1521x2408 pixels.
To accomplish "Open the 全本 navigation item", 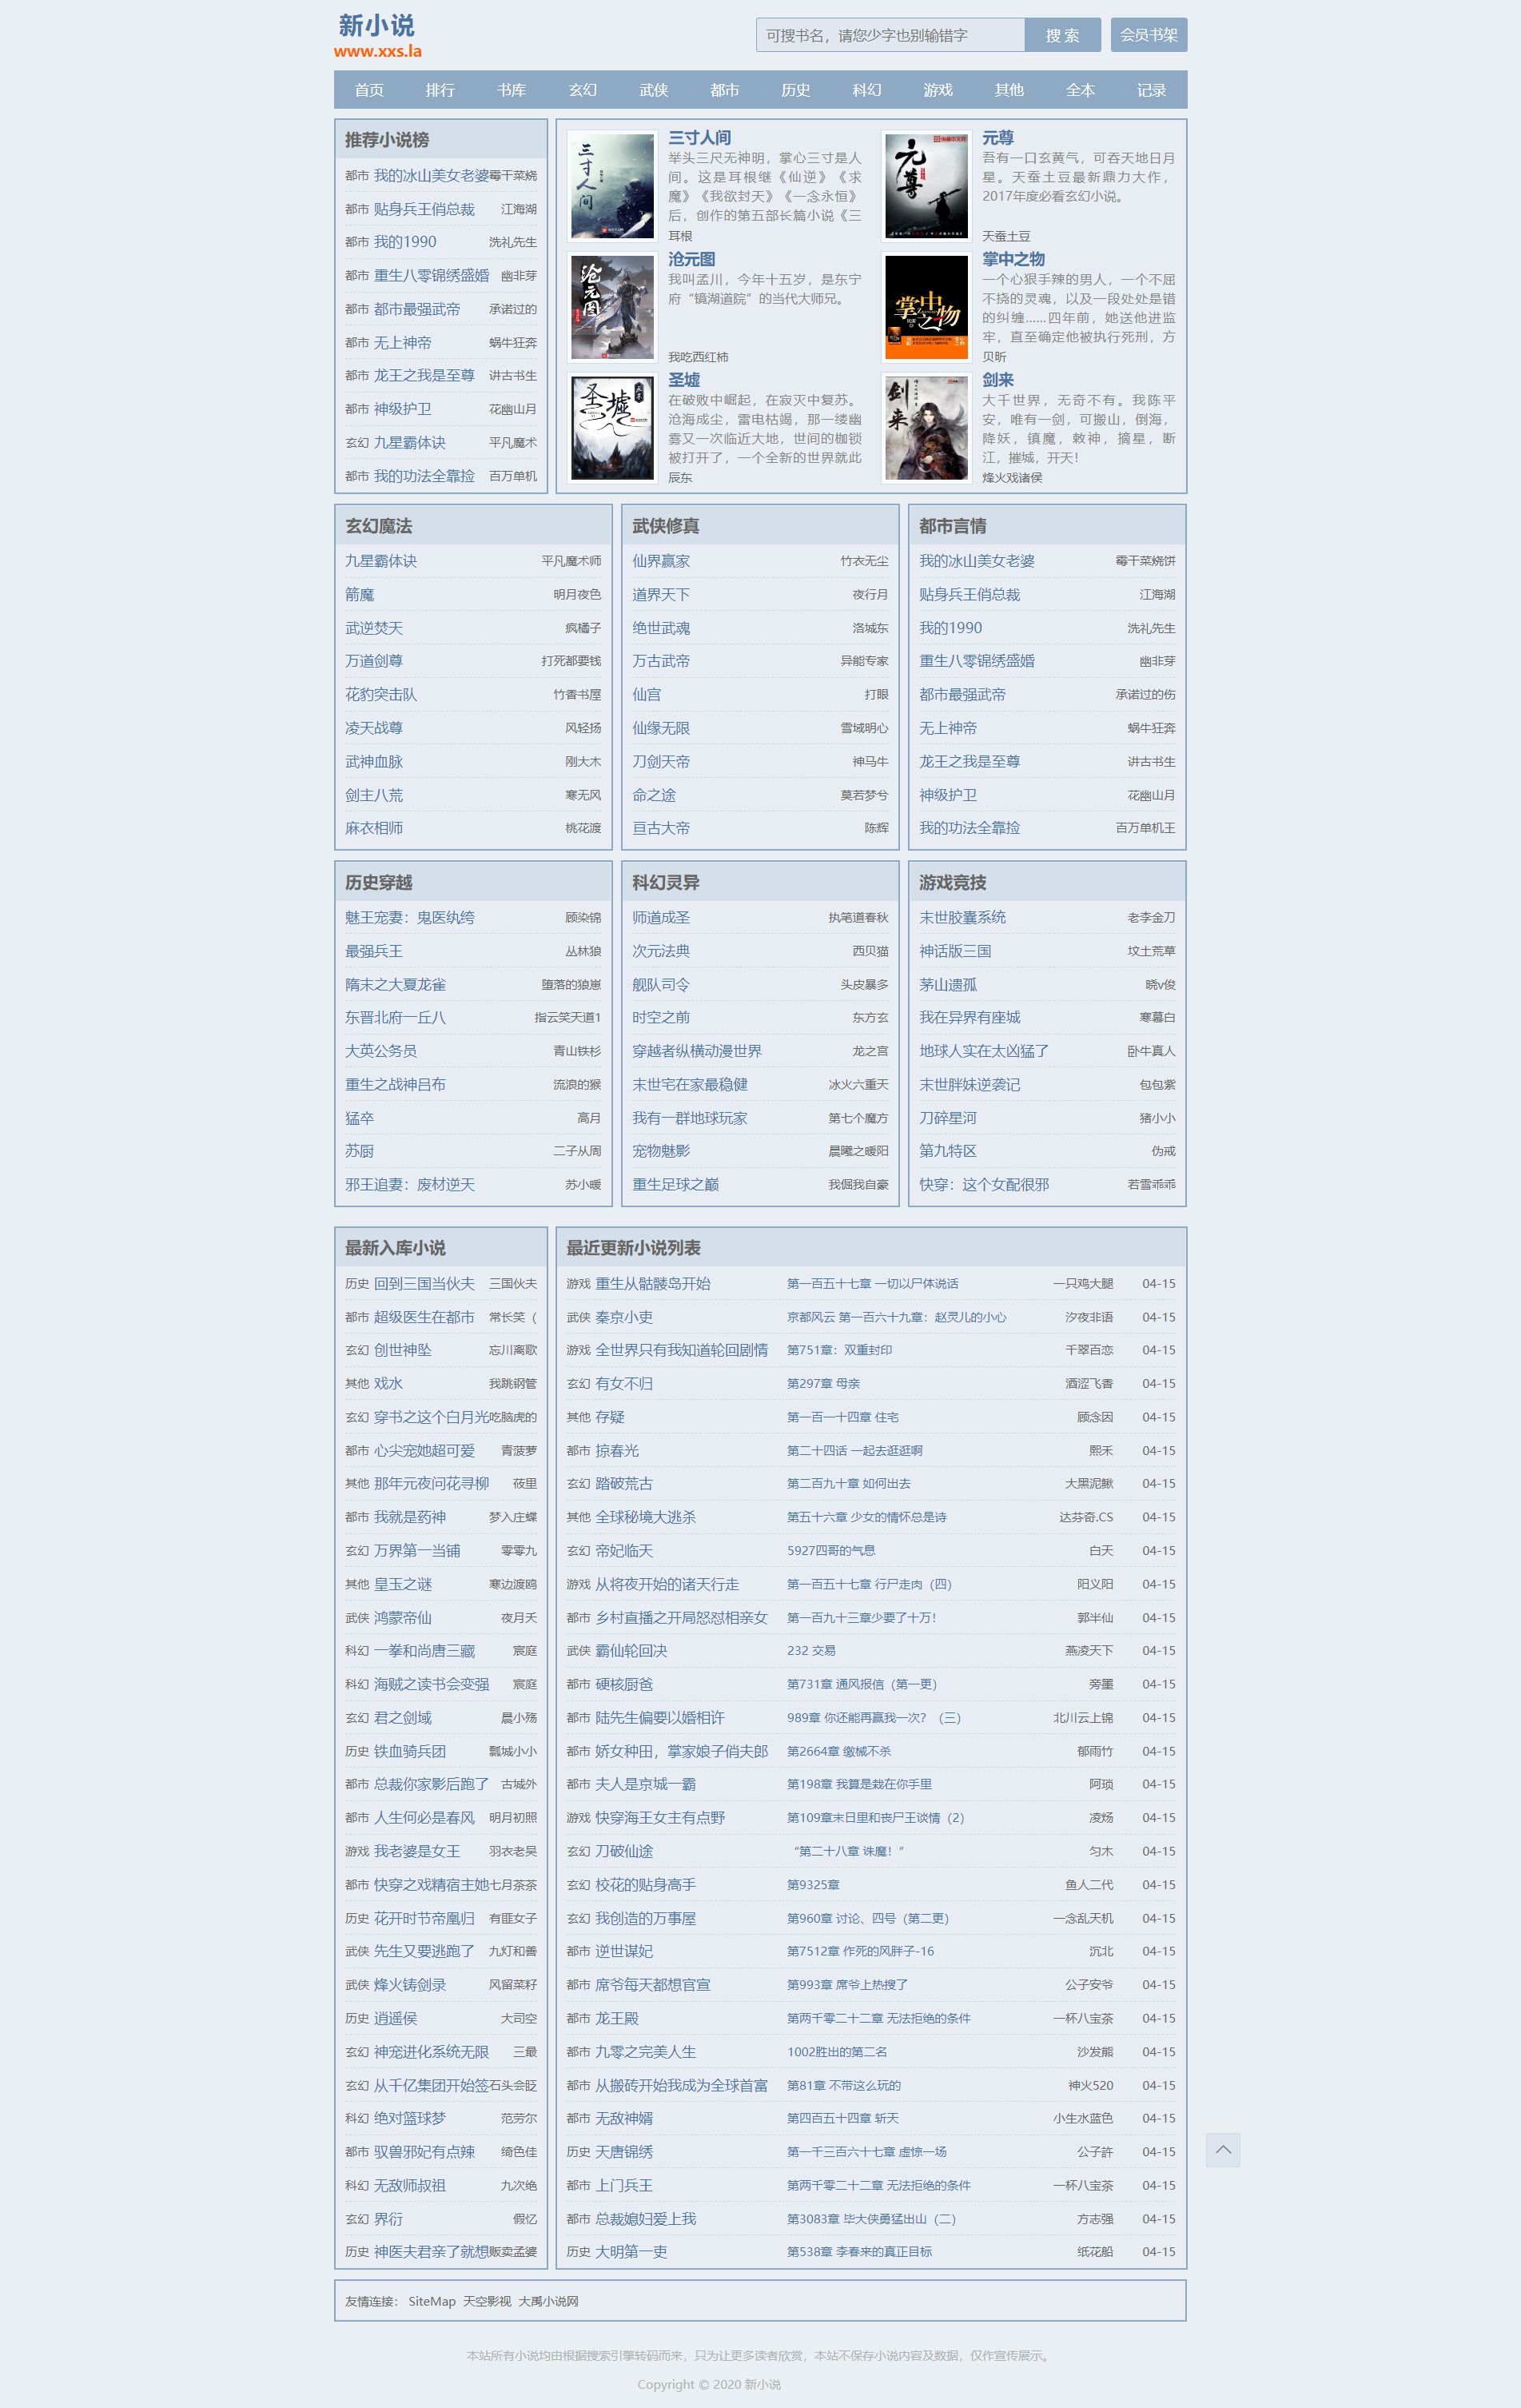I will [x=1080, y=90].
